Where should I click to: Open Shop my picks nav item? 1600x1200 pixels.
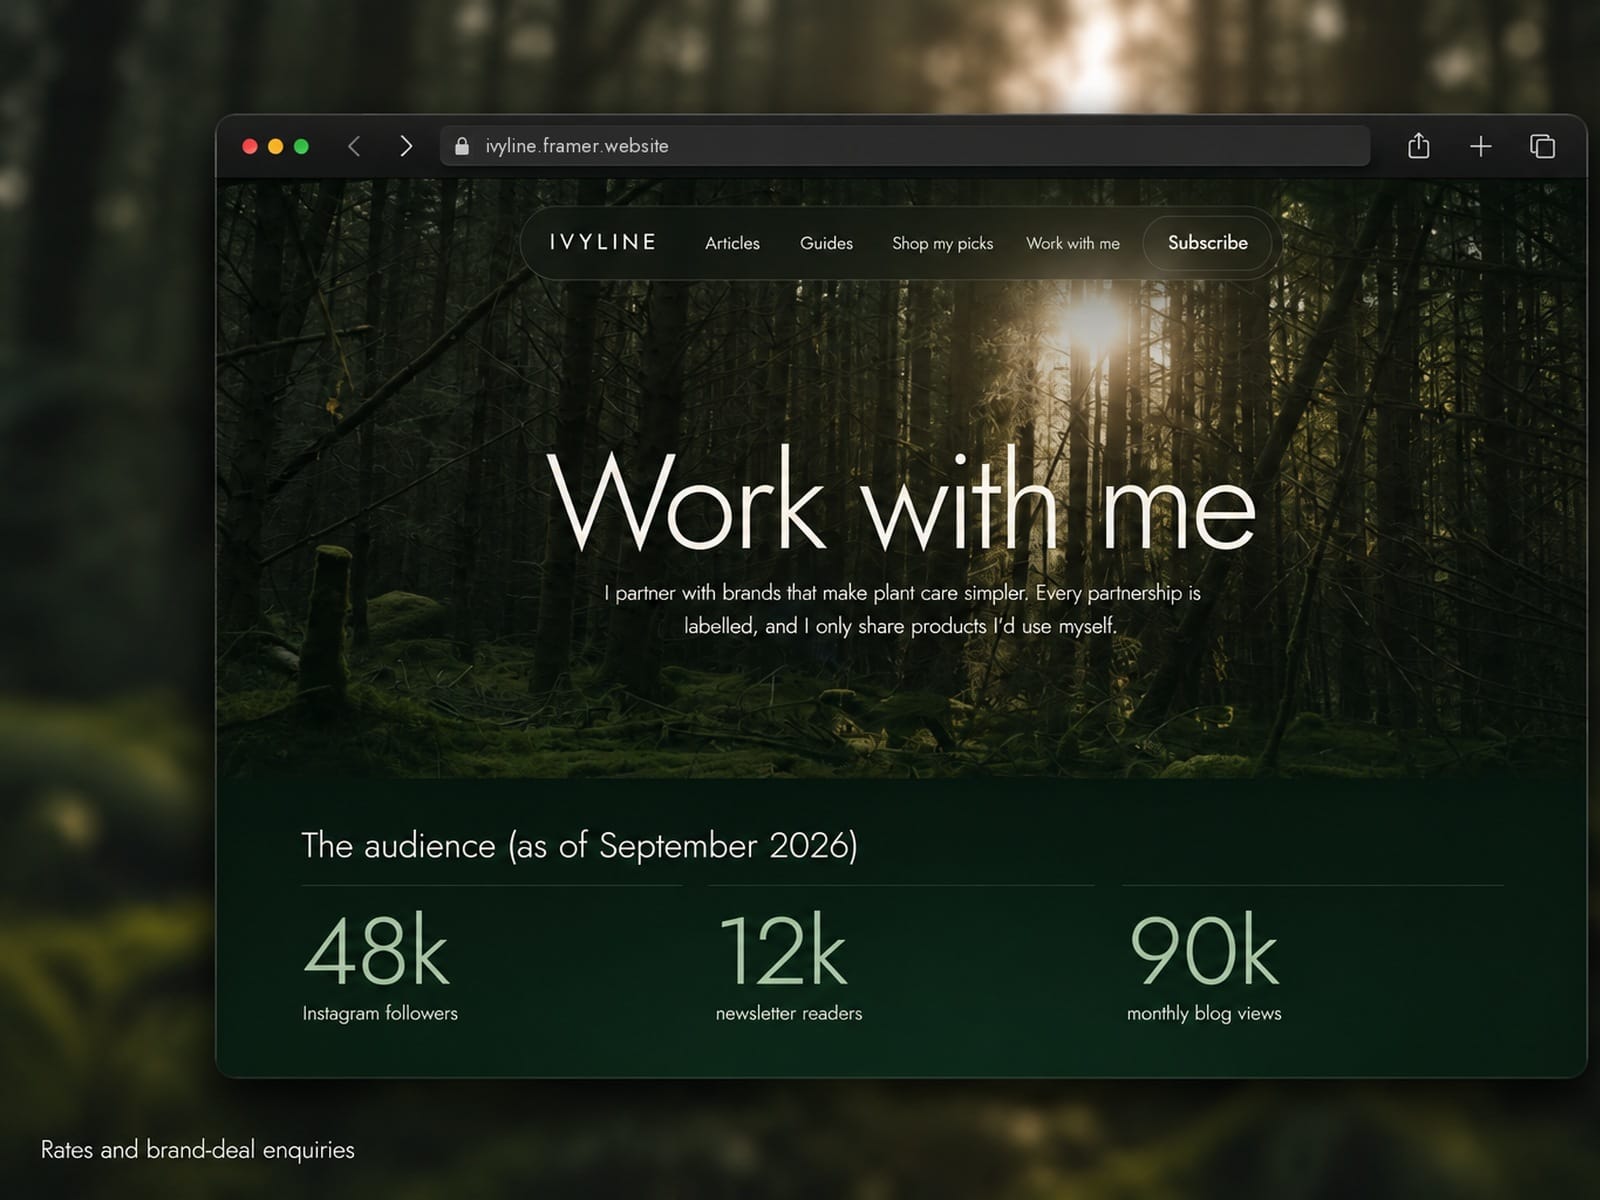942,243
